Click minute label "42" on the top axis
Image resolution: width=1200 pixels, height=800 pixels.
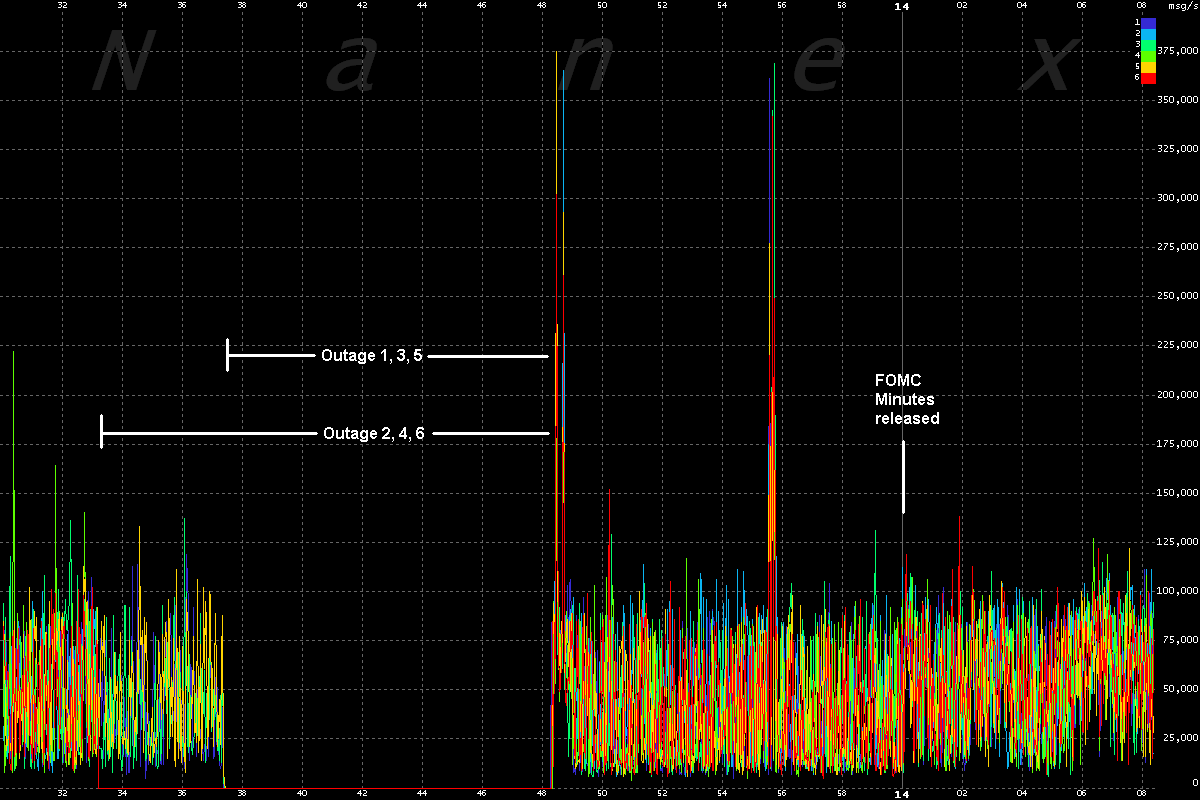point(362,6)
